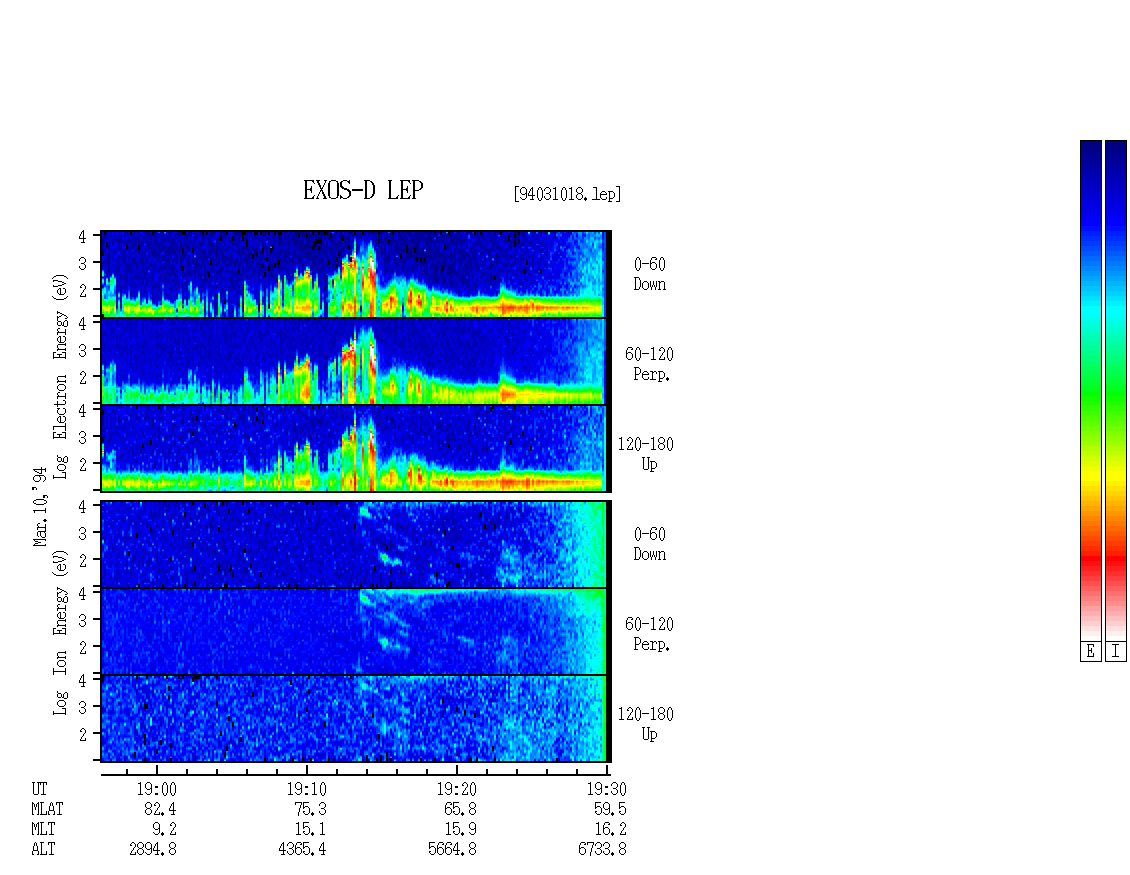
Task: Select the MLAT value 82.4
Action: click(161, 809)
